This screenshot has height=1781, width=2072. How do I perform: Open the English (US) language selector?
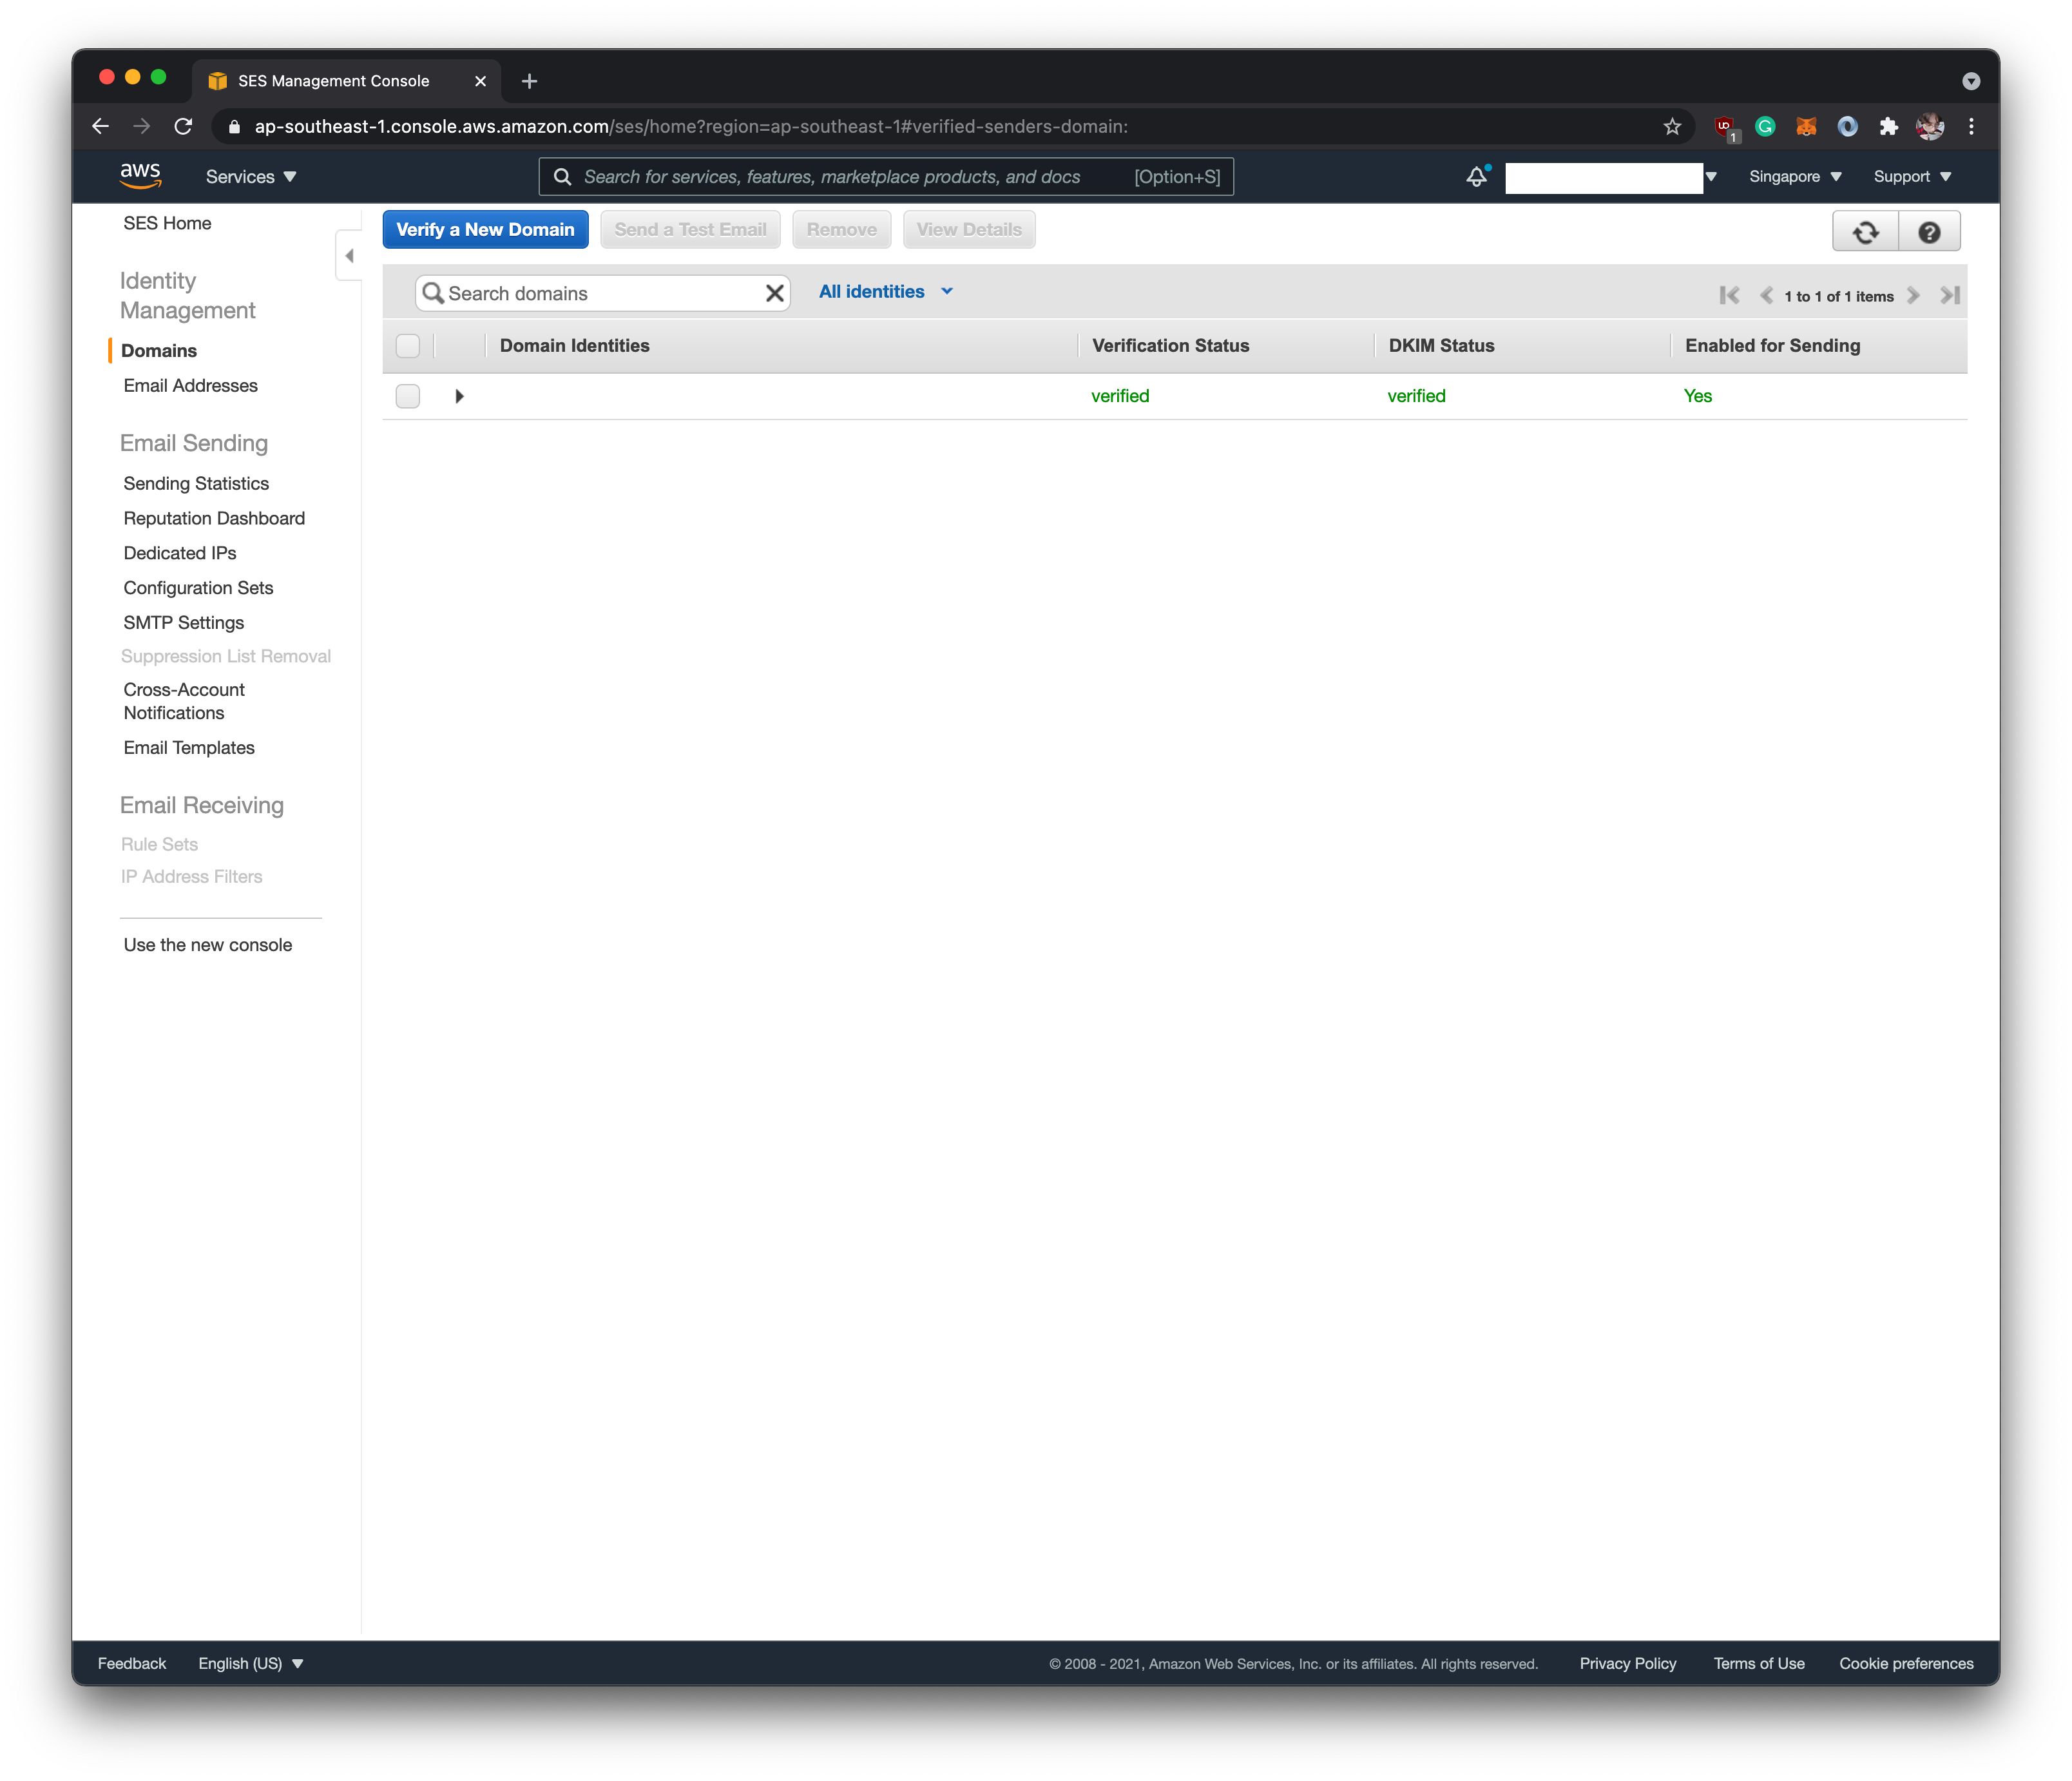pyautogui.click(x=251, y=1663)
